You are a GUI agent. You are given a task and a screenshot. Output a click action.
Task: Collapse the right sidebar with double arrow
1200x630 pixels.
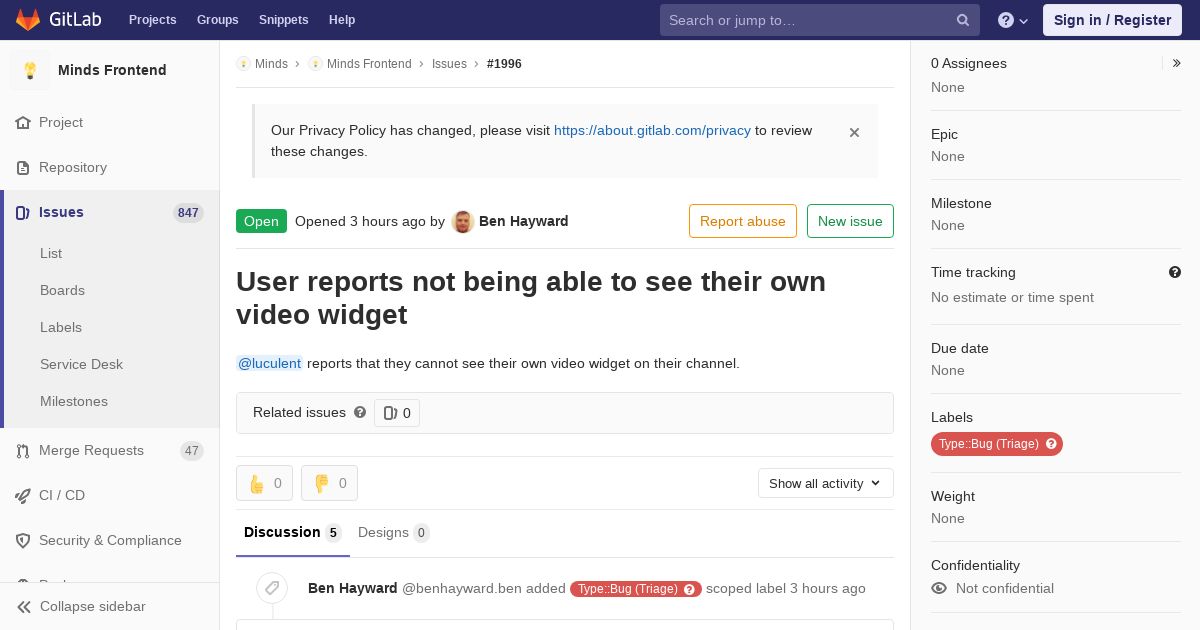click(1177, 63)
